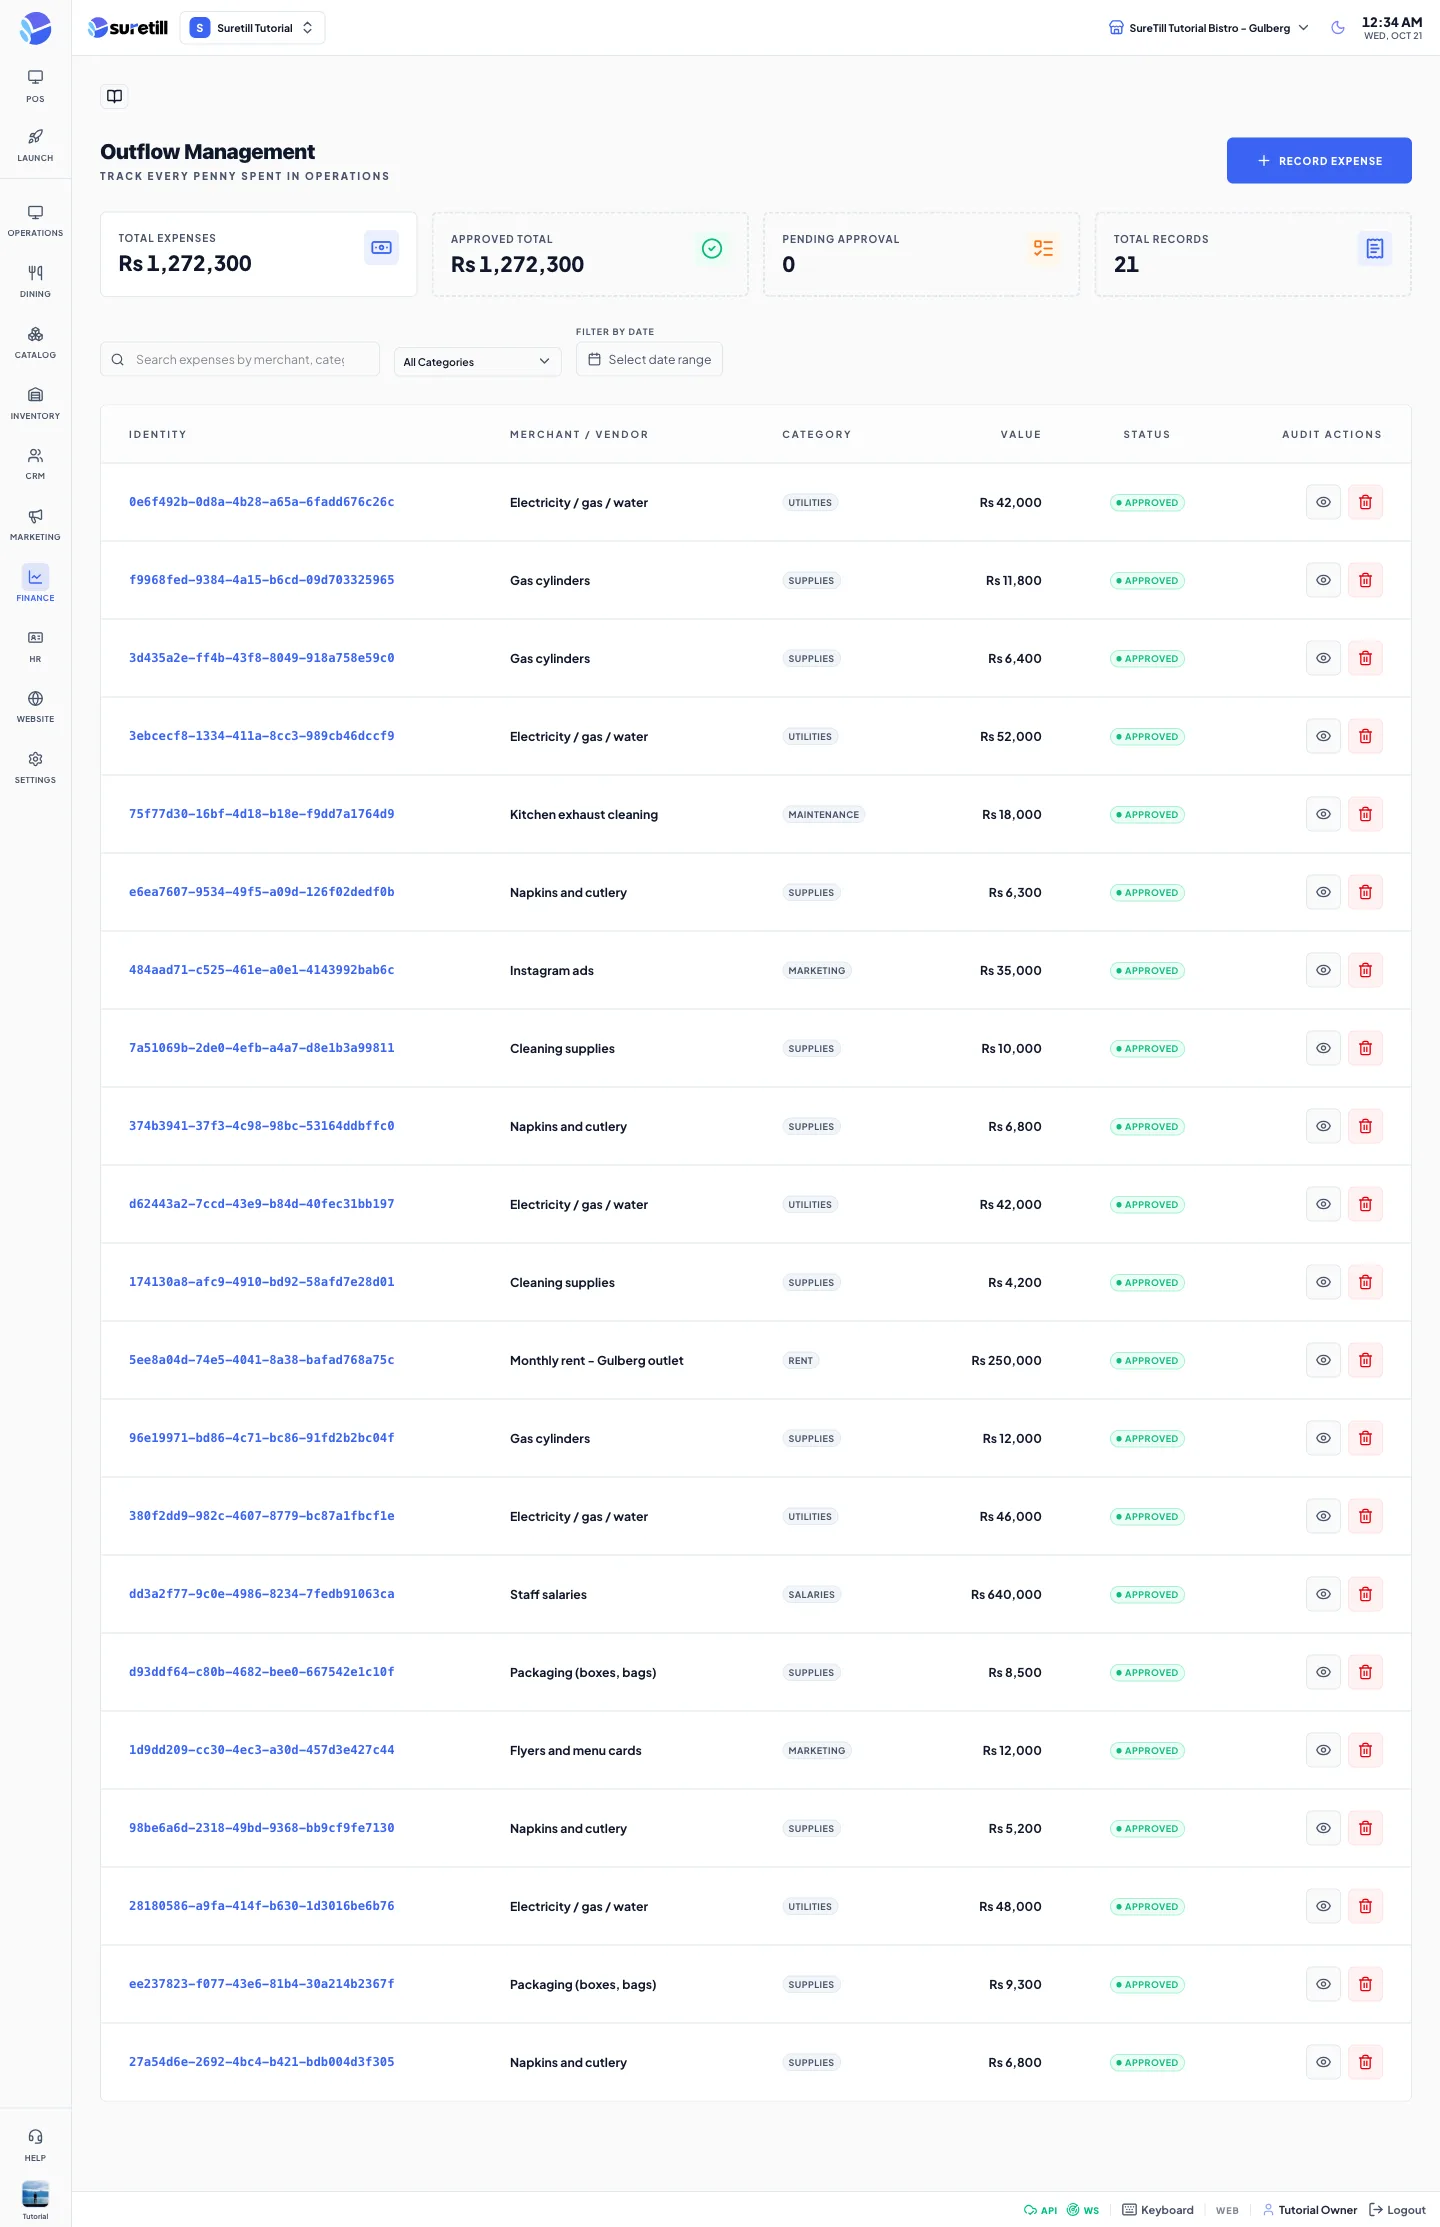Delete the Instagram ads expense
Screen dimensions: 1440x2227
coord(1365,970)
